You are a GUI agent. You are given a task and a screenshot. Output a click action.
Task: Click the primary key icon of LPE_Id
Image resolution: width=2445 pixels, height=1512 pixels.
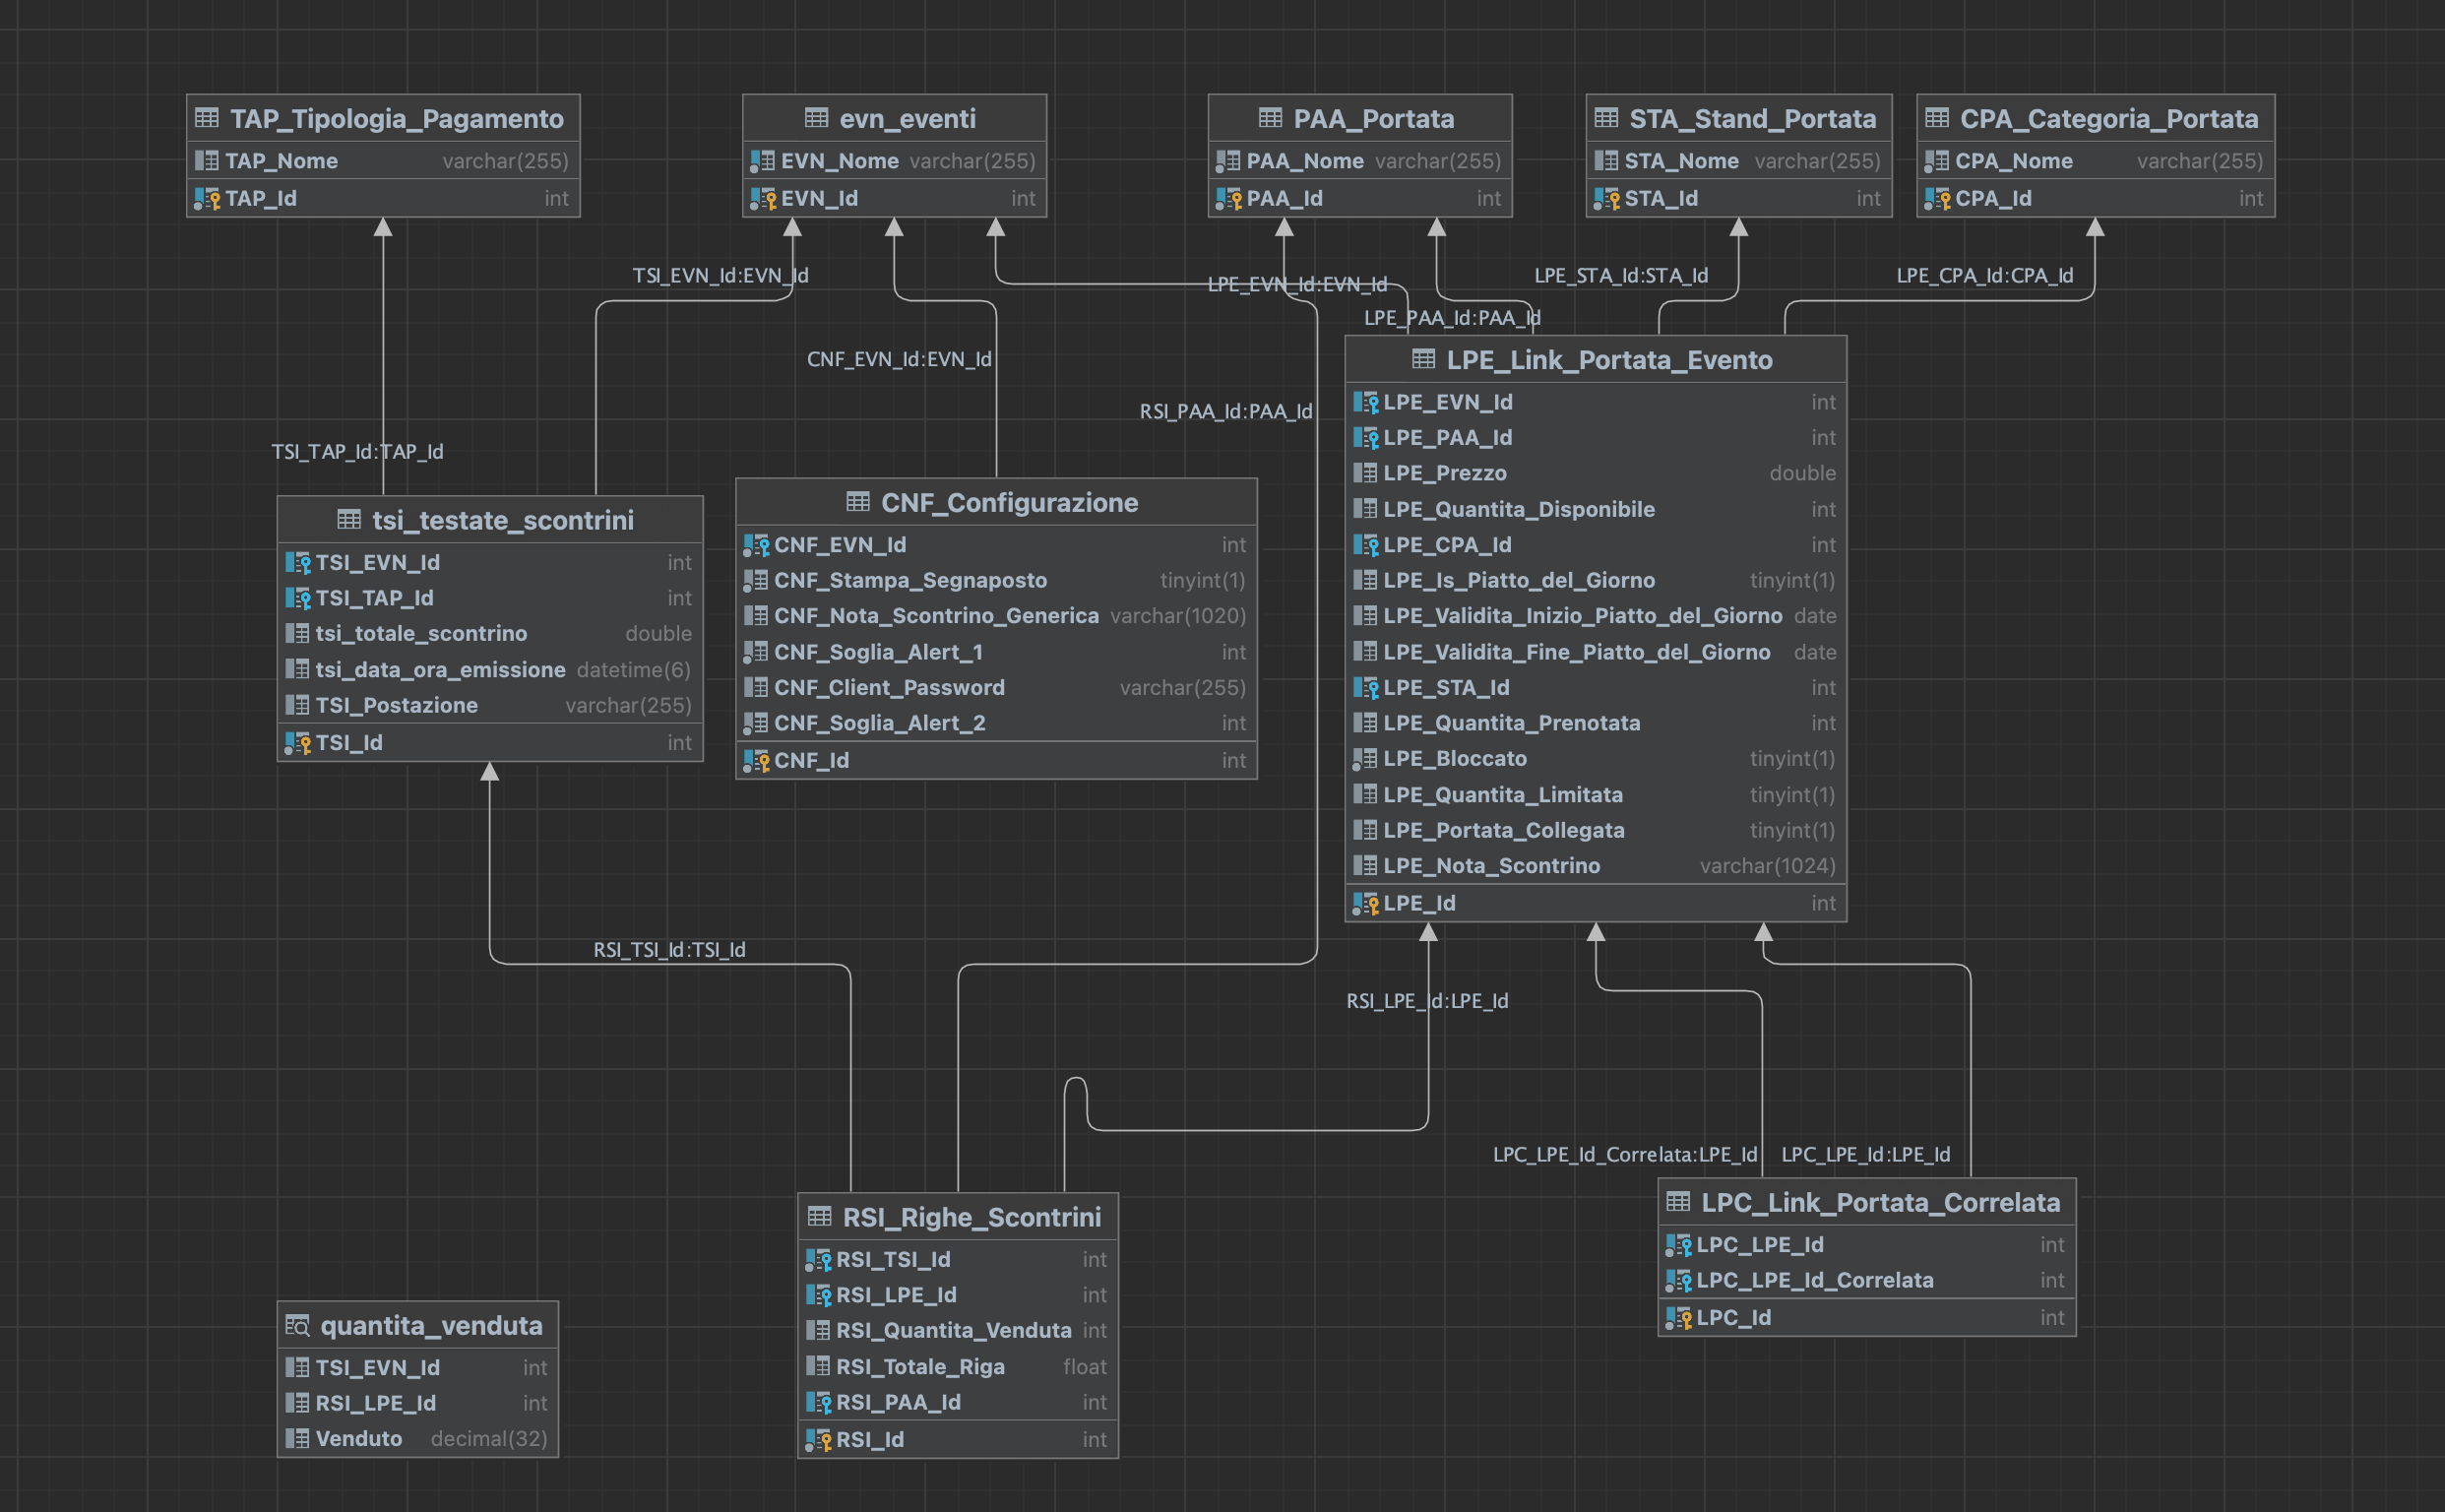[x=1366, y=903]
